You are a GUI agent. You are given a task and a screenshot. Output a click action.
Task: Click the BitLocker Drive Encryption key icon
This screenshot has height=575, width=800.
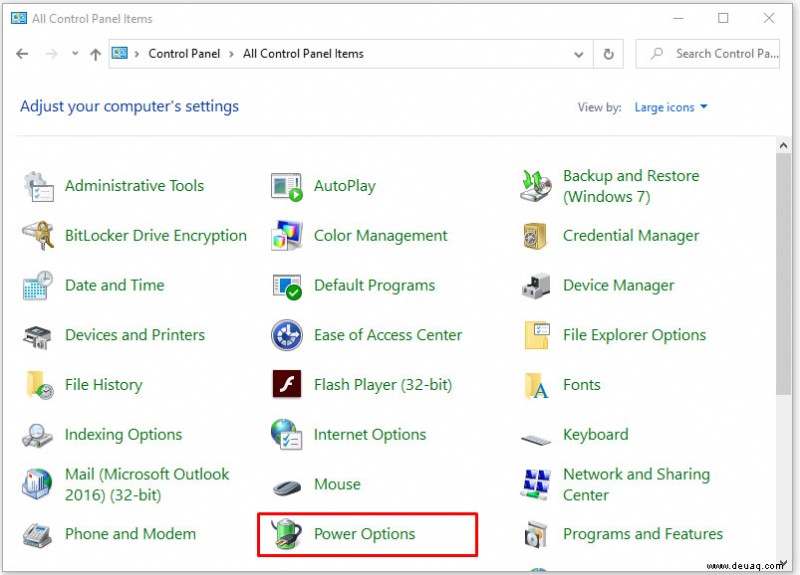pyautogui.click(x=38, y=235)
